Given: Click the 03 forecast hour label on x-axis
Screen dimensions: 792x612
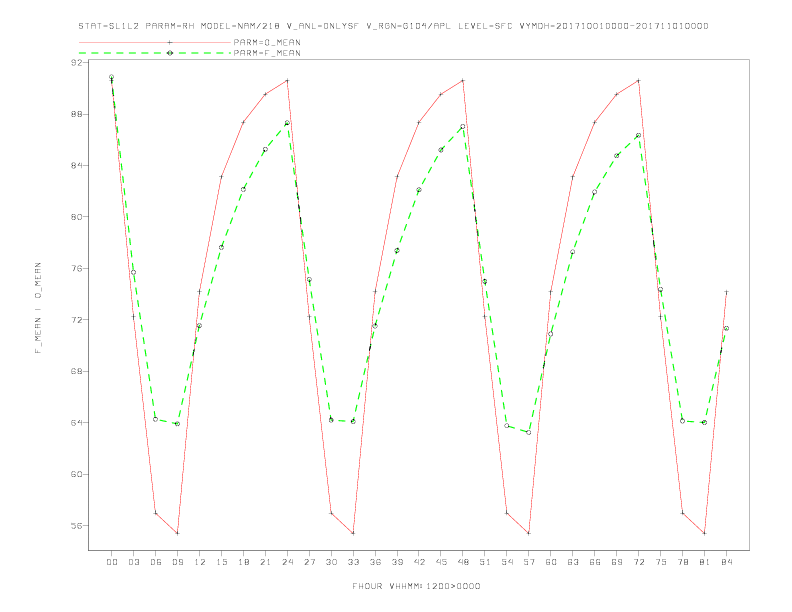Looking at the screenshot, I should click(x=133, y=562).
